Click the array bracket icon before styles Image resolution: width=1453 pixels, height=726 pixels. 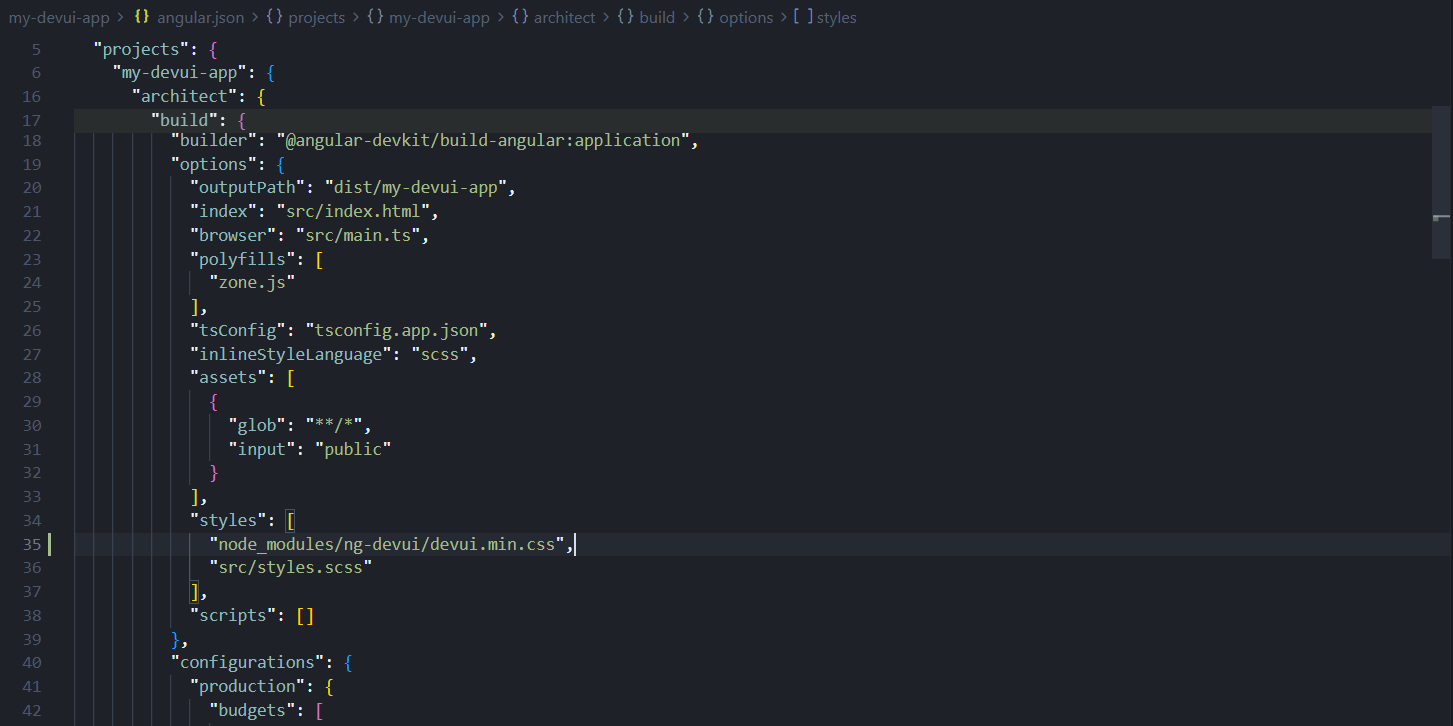(803, 17)
